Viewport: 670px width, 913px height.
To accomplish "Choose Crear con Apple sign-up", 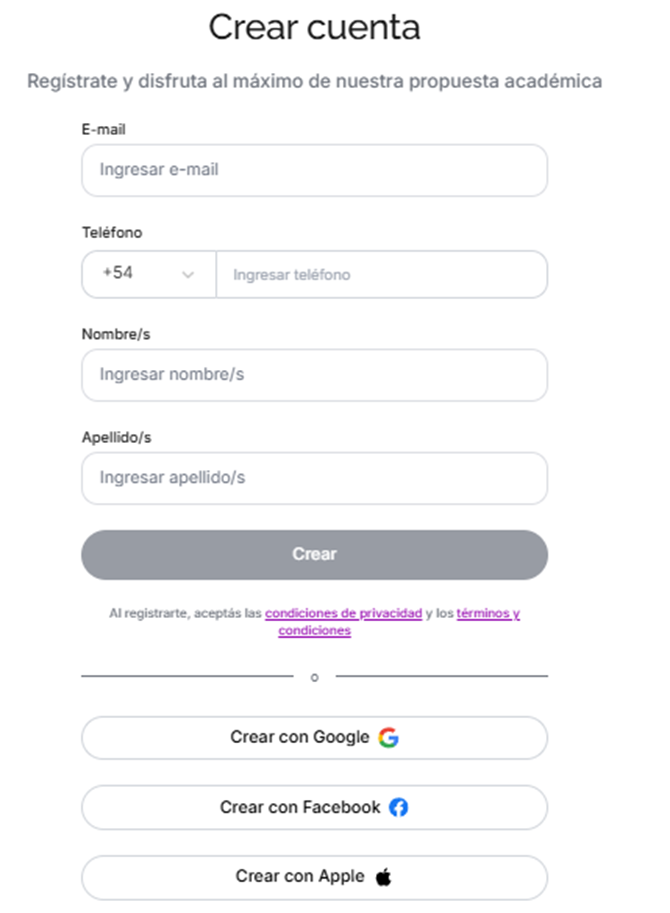I will tap(314, 877).
